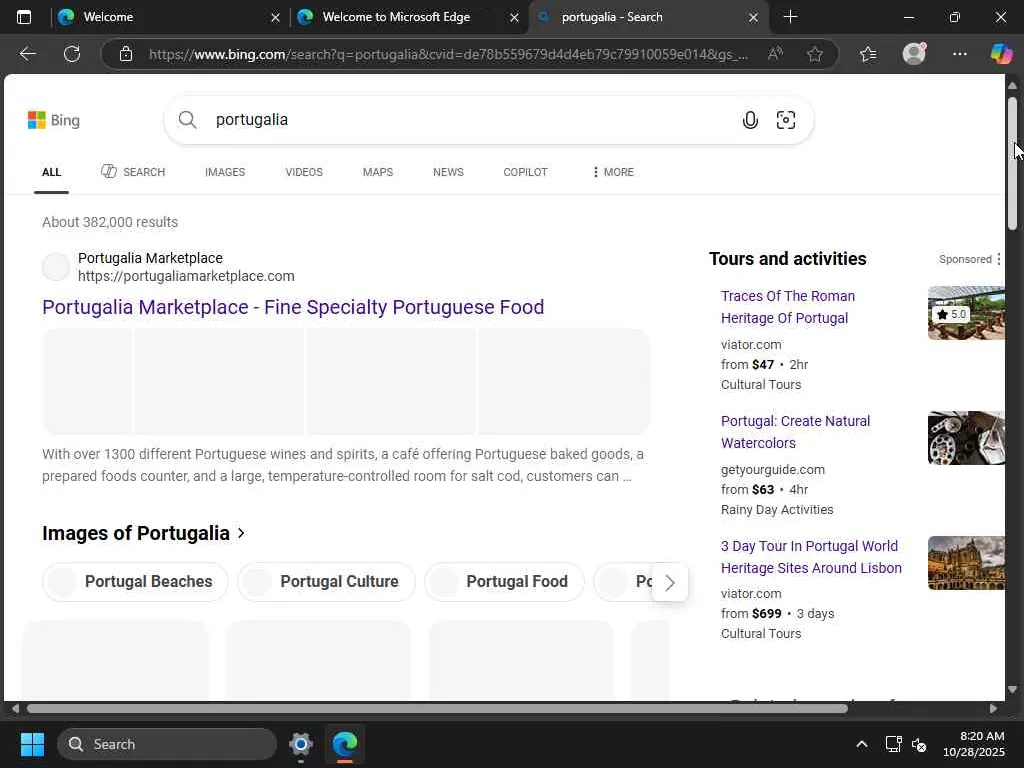Click the Natural Watercolors thumbnail
1024x768 pixels.
click(966, 438)
